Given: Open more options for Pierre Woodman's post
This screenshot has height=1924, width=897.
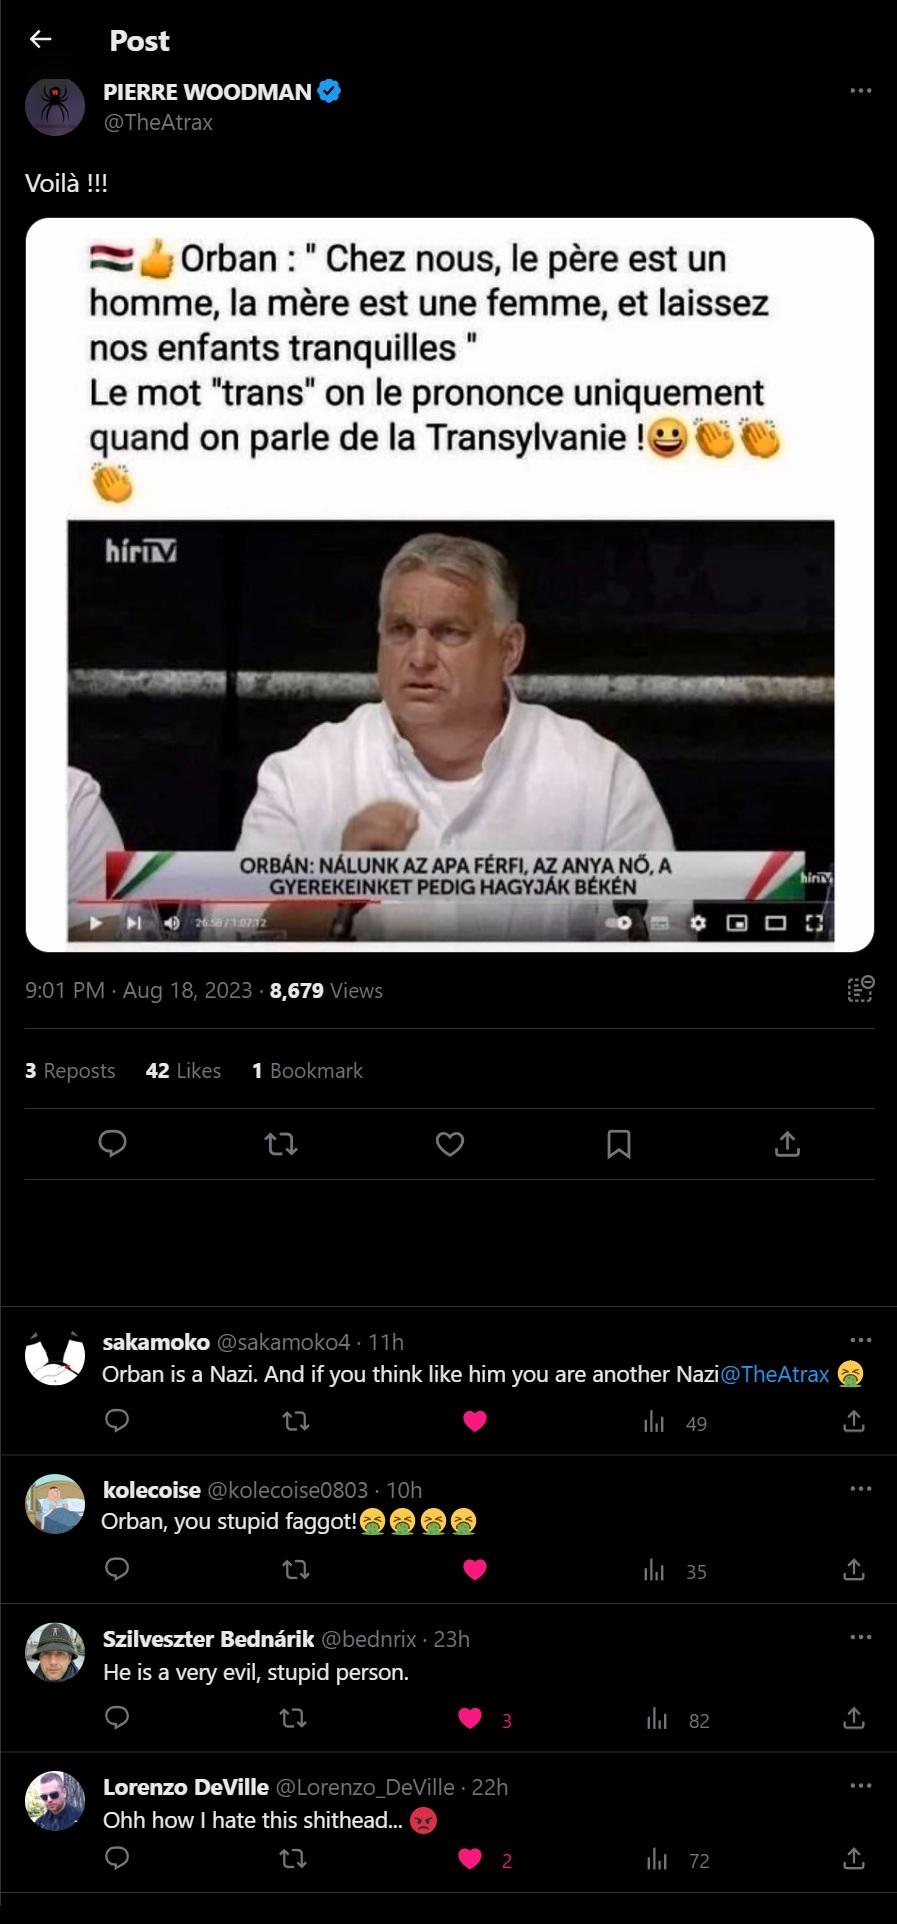Looking at the screenshot, I should point(860,91).
